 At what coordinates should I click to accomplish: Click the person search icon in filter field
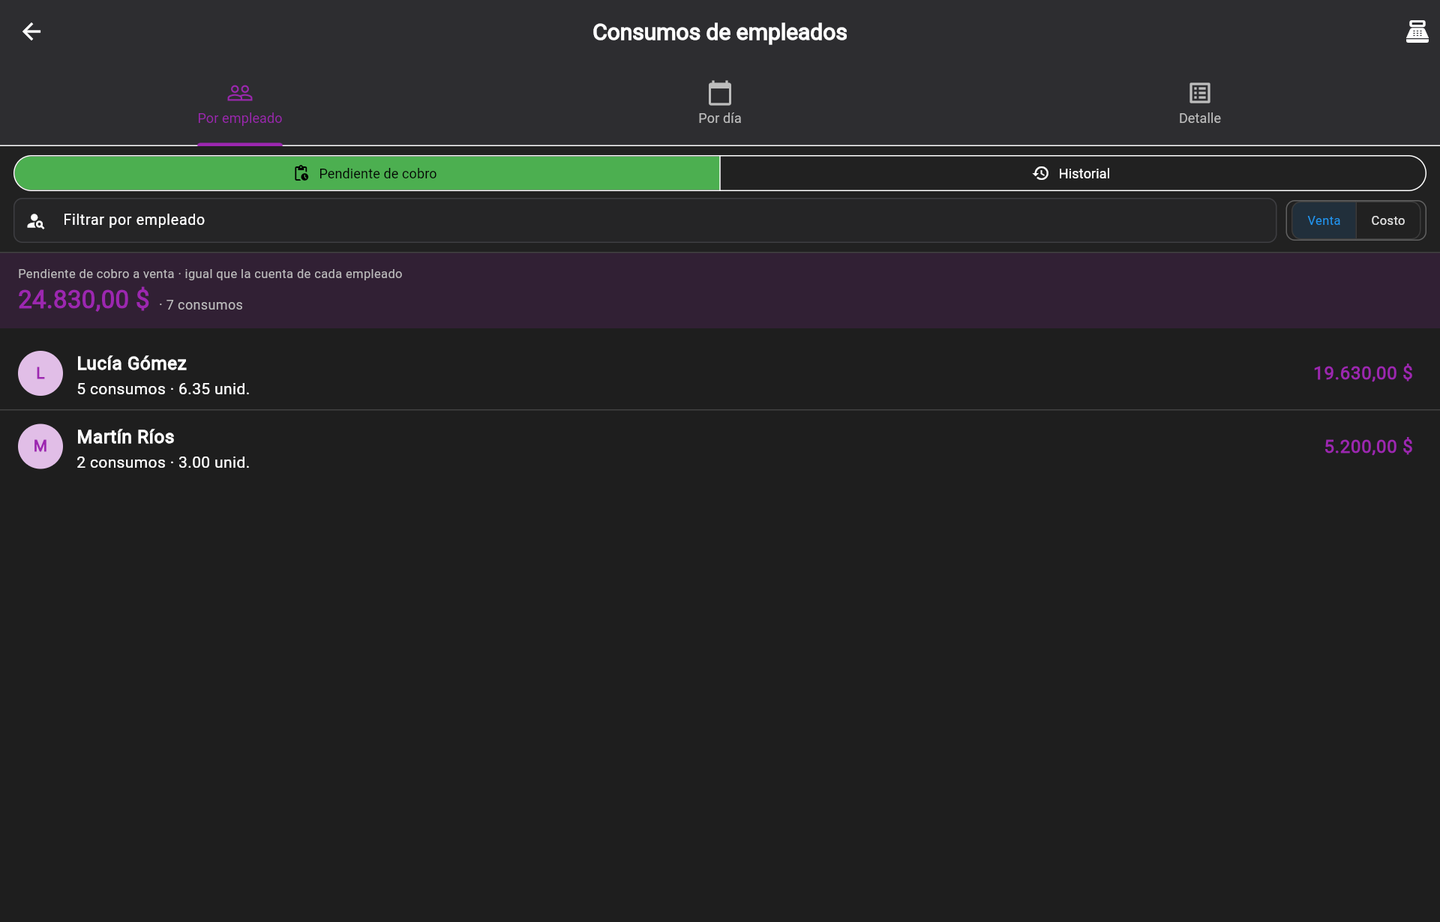36,221
